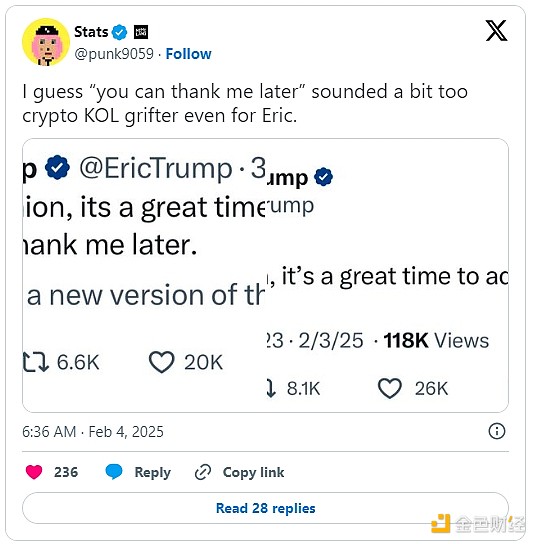The image size is (536, 544).
Task: Click the blue Reply speech bubble icon
Action: pyautogui.click(x=114, y=472)
